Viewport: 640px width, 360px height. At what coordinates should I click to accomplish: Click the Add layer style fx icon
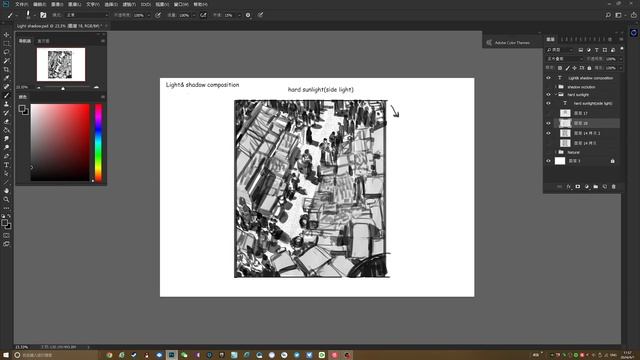(569, 187)
